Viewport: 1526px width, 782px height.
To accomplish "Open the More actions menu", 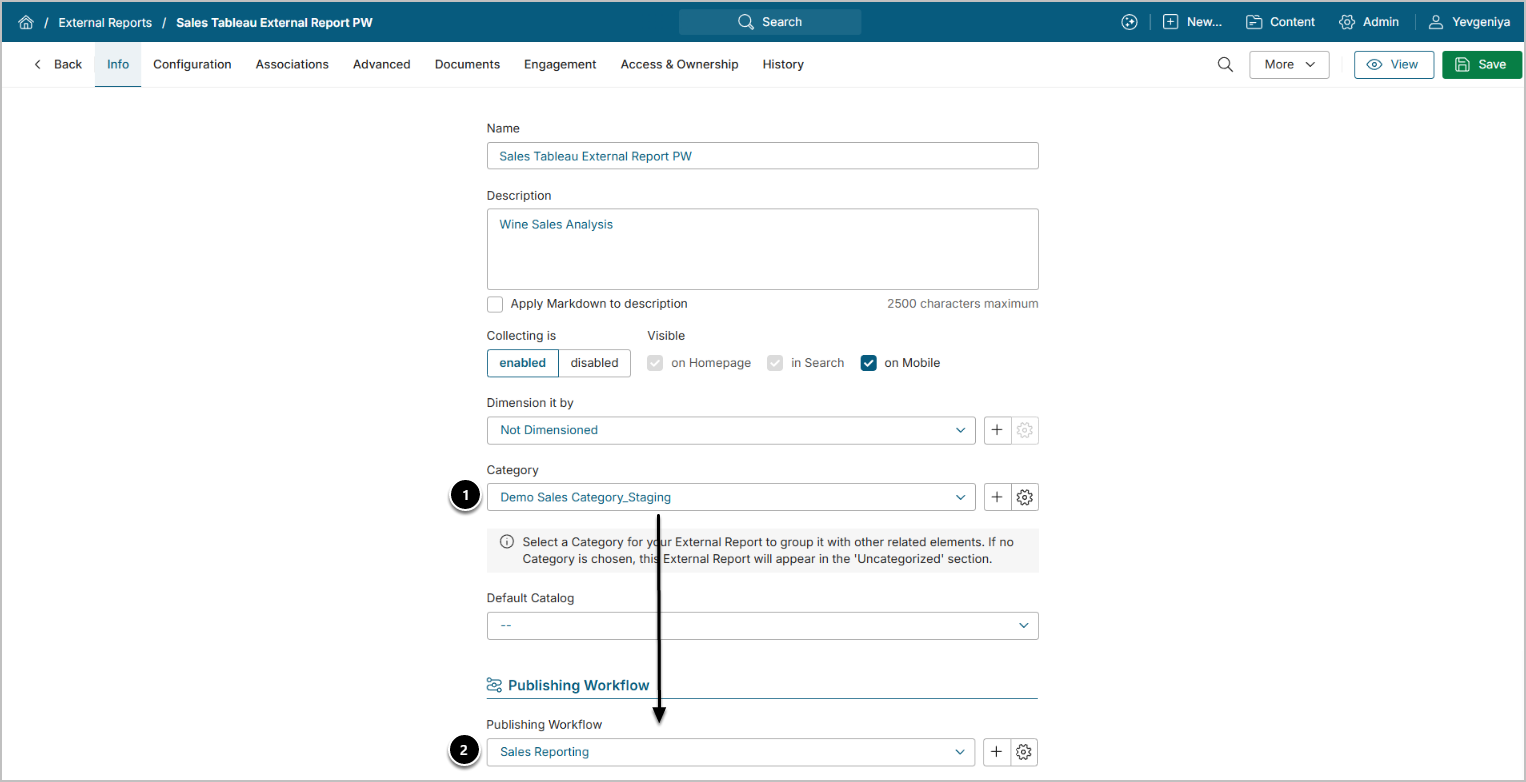I will click(x=1288, y=64).
